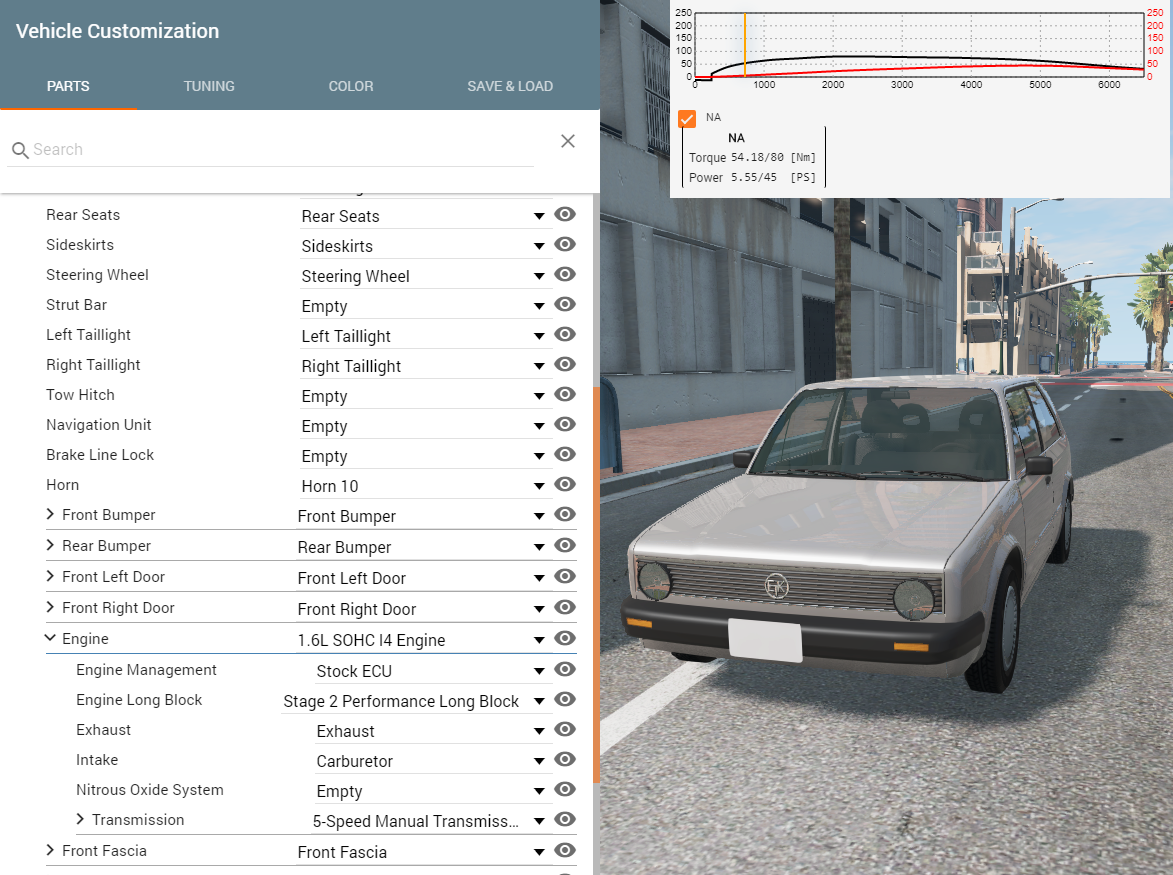Screen dimensions: 1173x875
Task: Expand the Front Left Door node
Action: (50, 576)
